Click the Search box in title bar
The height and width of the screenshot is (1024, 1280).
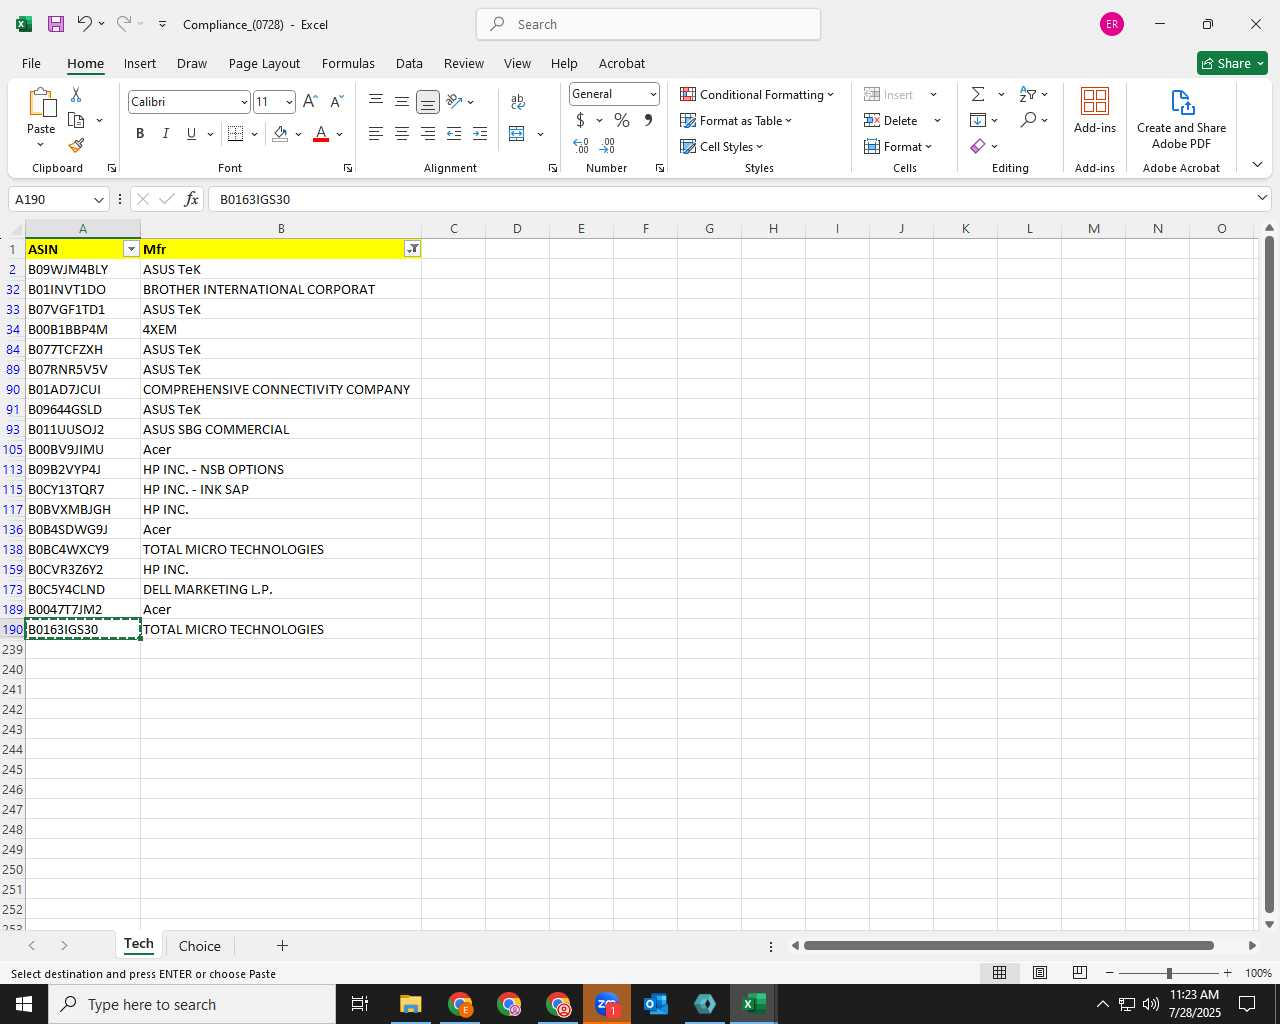coord(648,24)
